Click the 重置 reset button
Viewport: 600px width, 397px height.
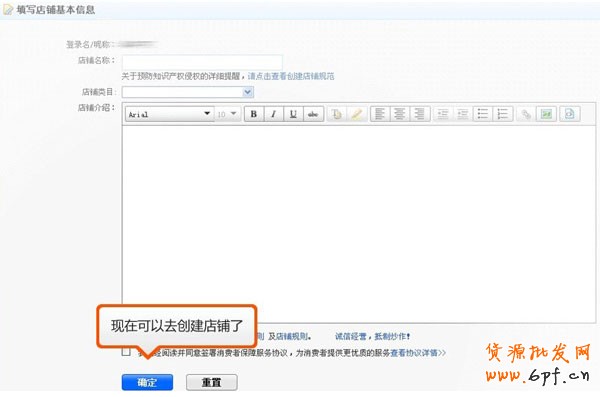(212, 382)
